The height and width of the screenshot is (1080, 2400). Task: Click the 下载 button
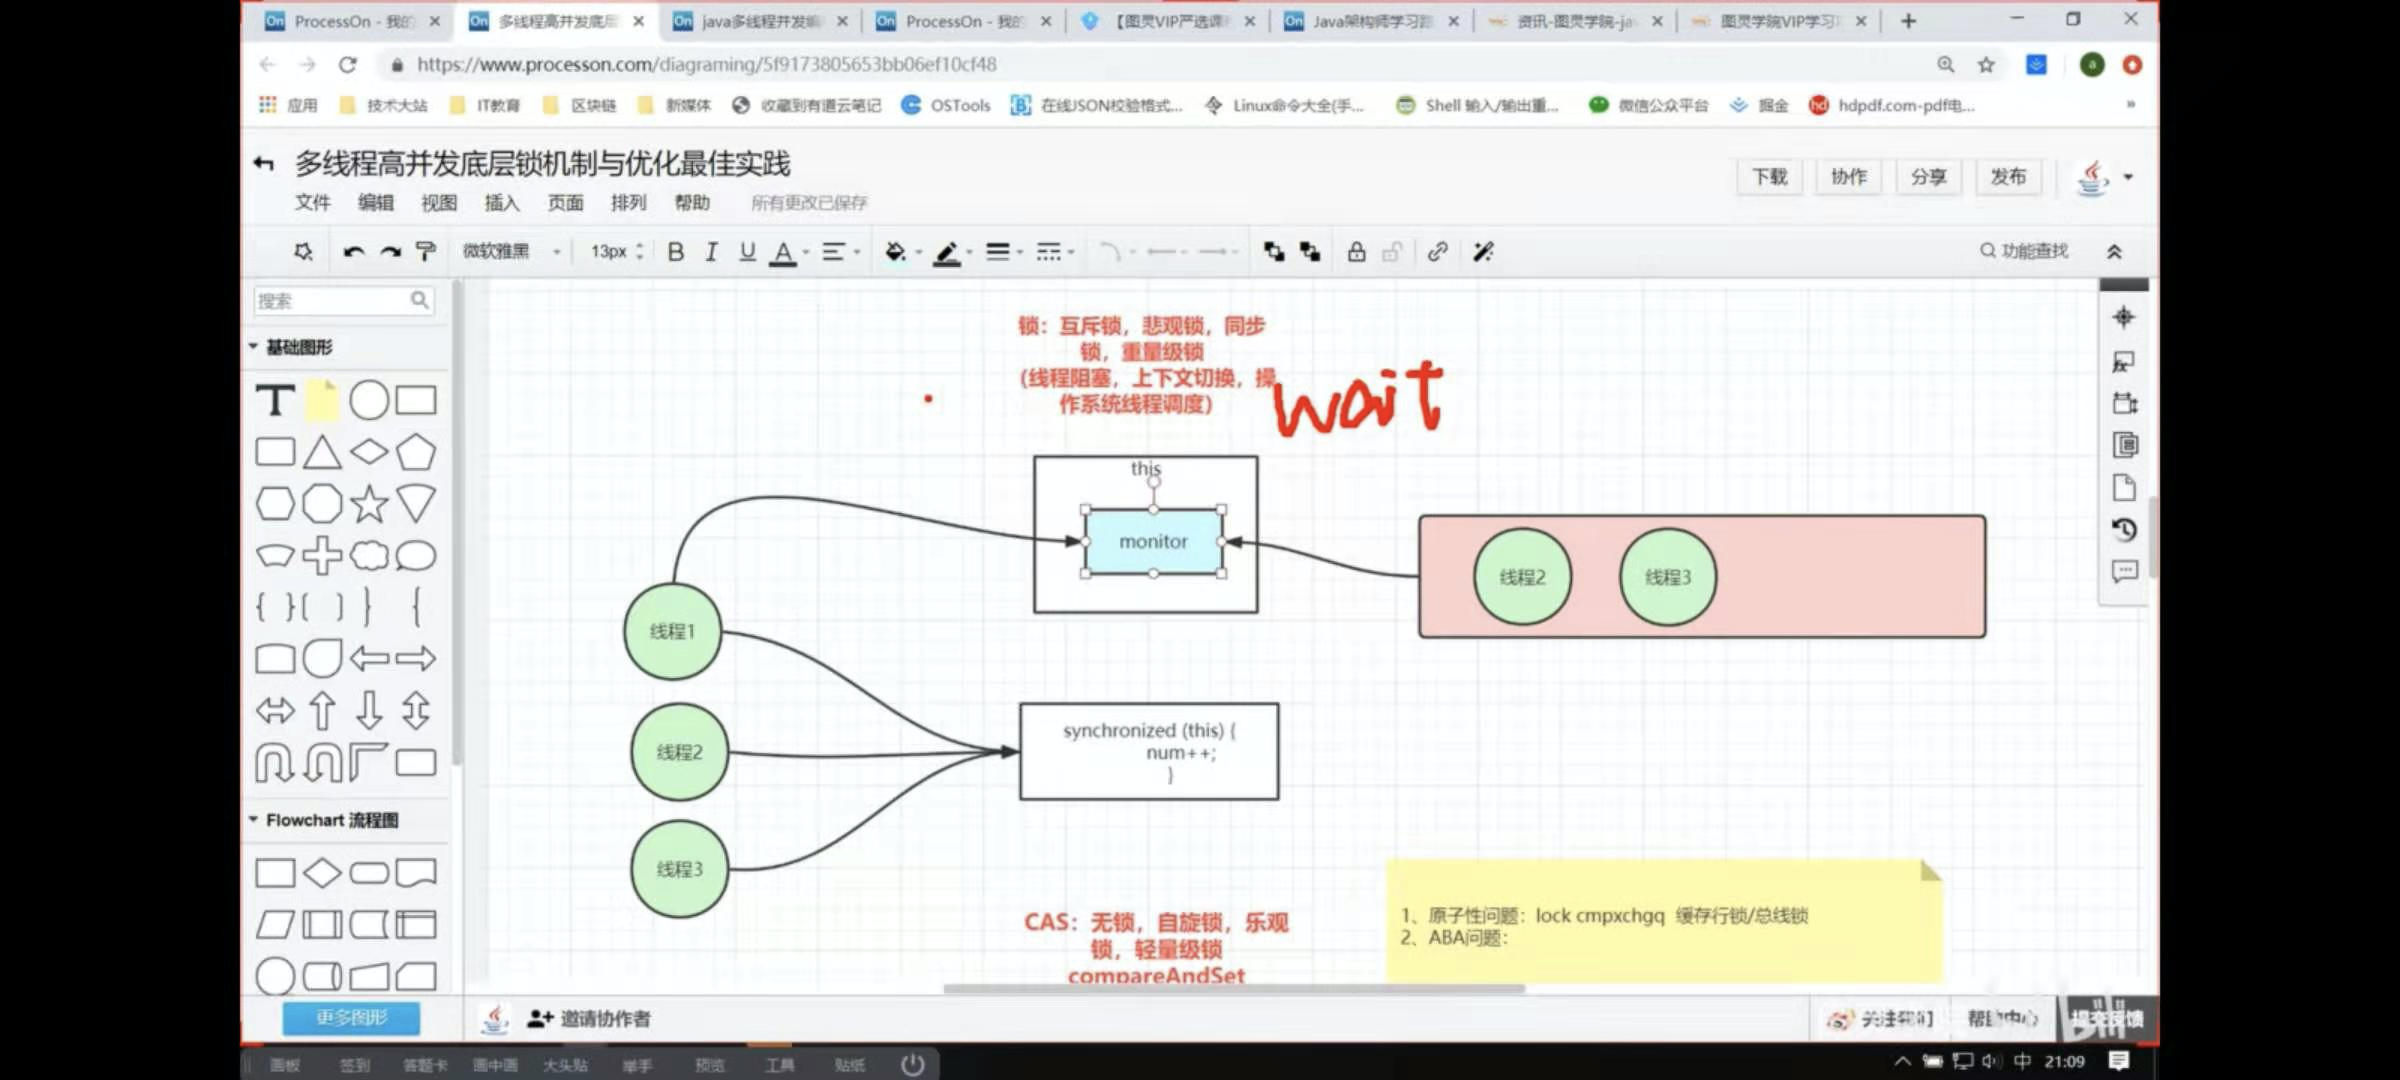pyautogui.click(x=1770, y=177)
